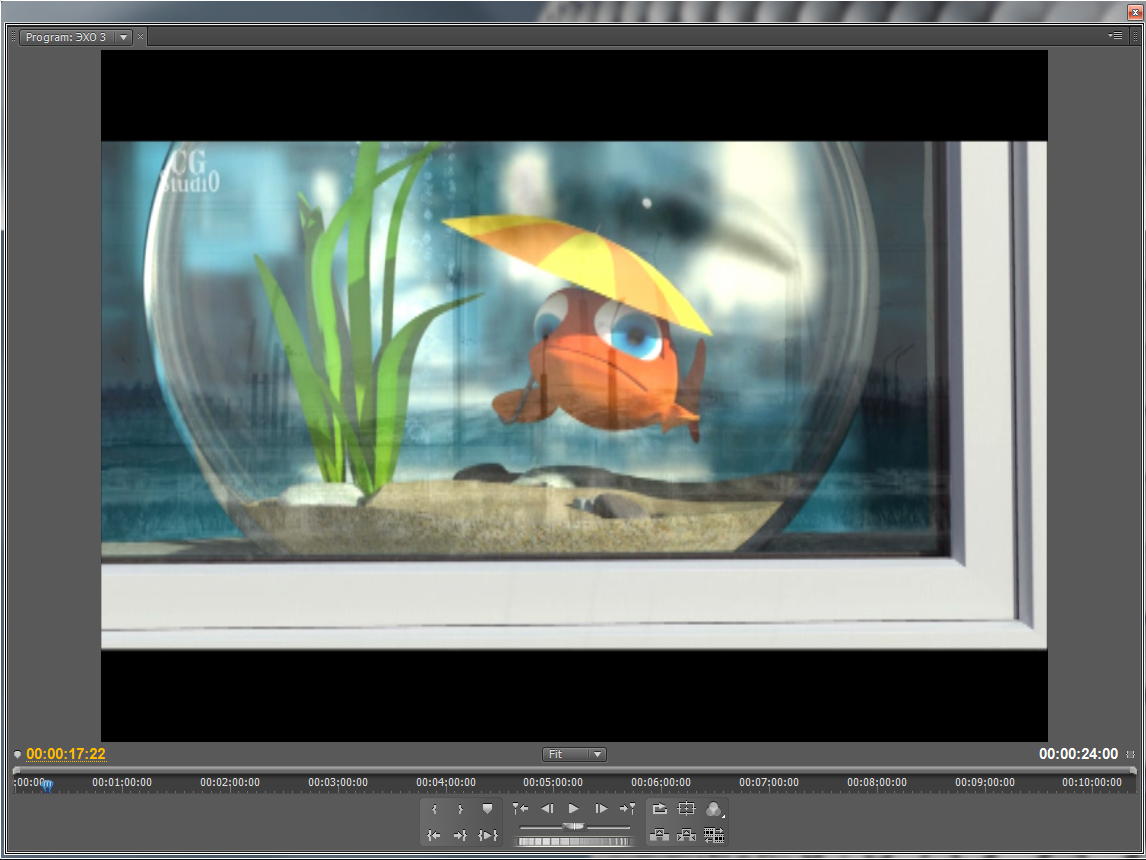Add an unnumbered marker

(487, 809)
